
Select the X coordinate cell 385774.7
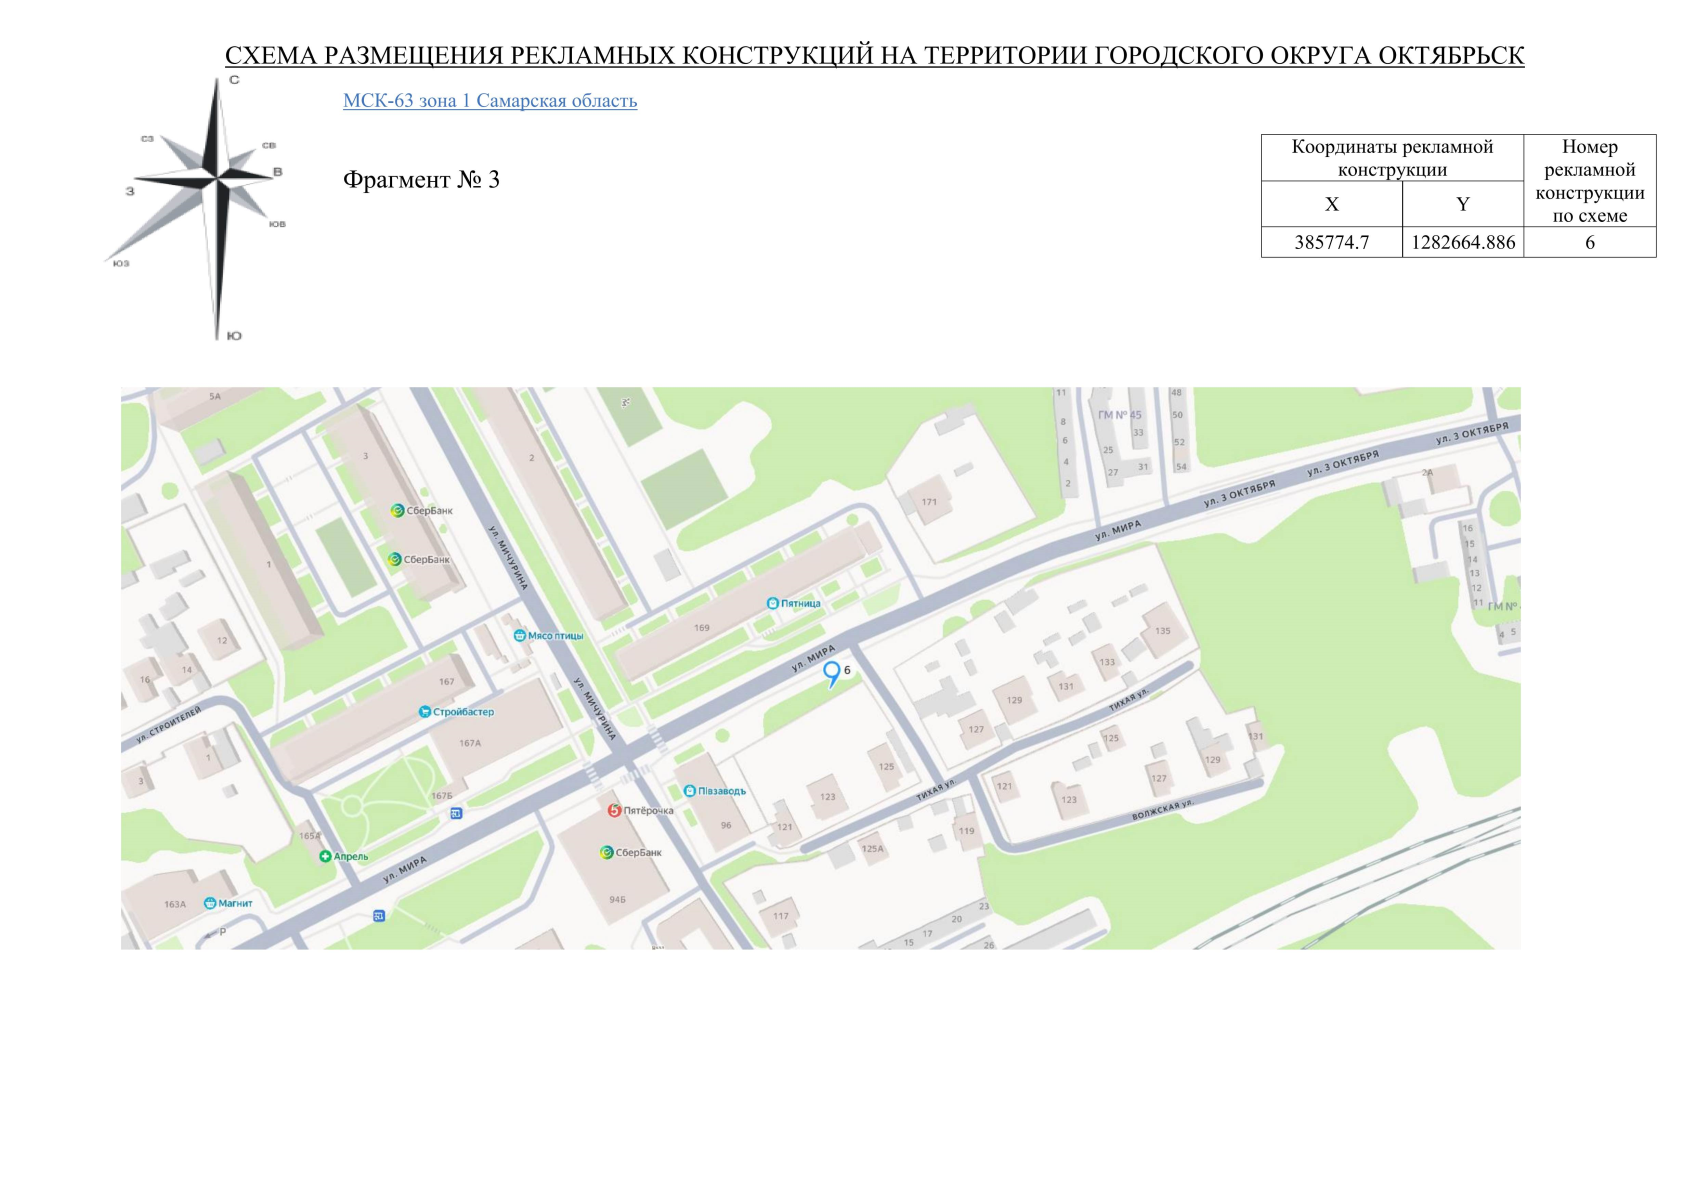[x=1332, y=242]
